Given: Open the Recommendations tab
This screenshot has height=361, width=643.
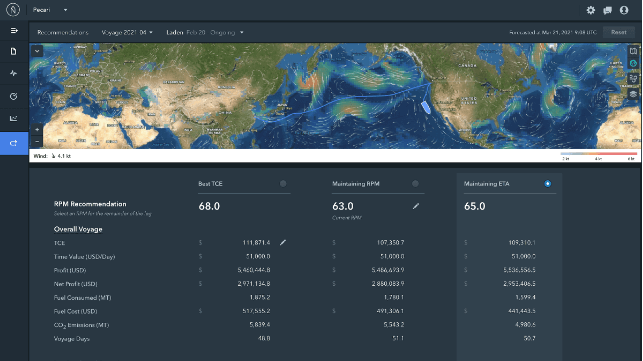Looking at the screenshot, I should click(63, 32).
